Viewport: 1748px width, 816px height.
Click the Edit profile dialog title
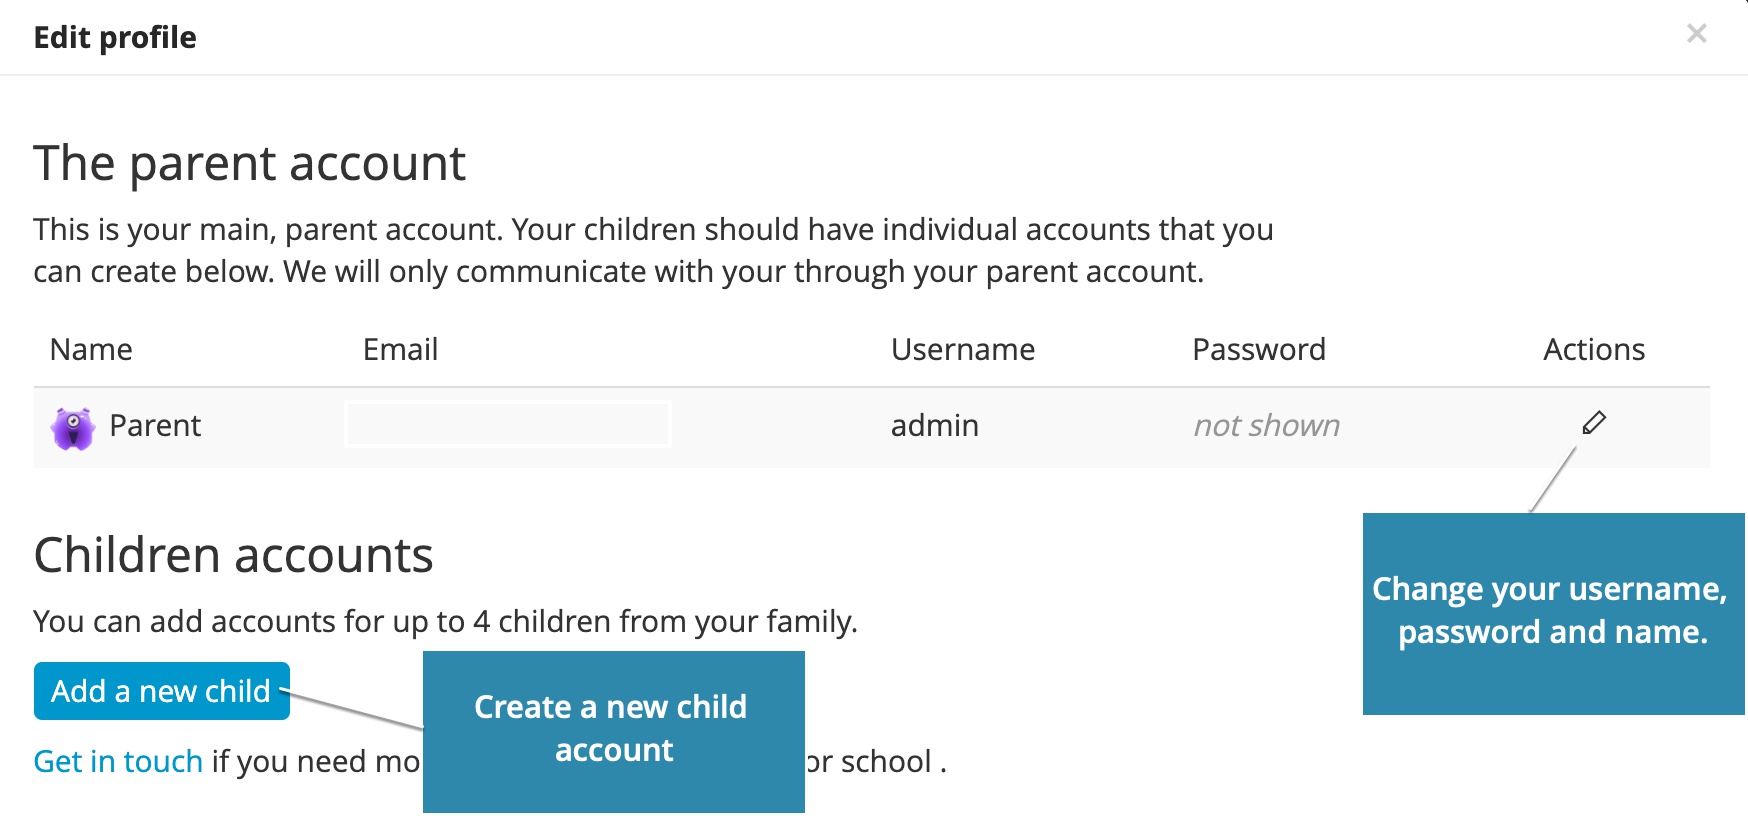pyautogui.click(x=115, y=38)
